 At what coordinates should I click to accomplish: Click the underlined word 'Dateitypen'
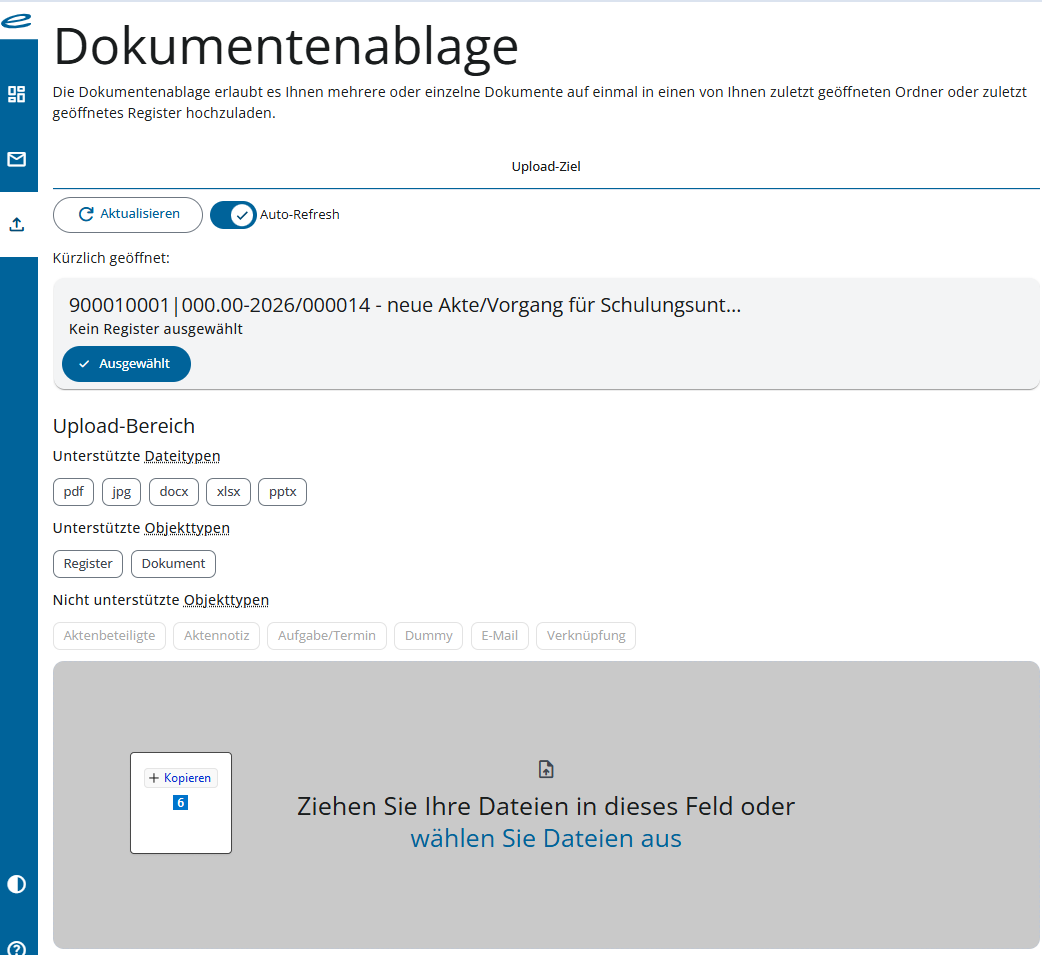coord(182,457)
